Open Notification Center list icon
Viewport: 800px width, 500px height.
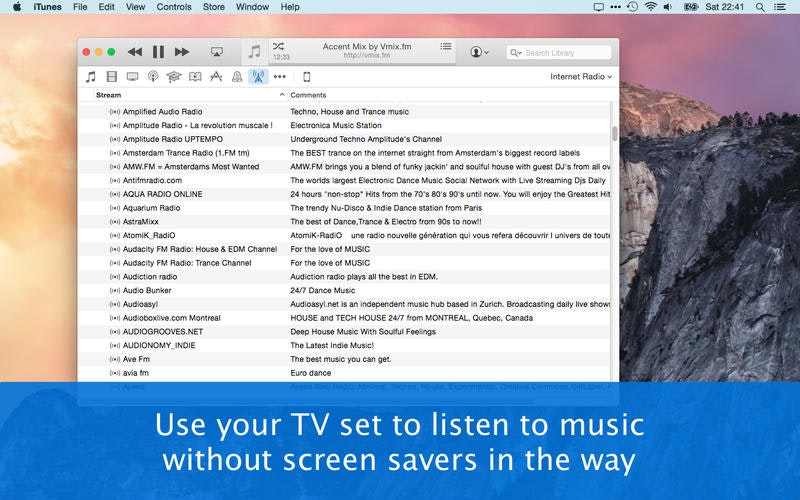780,7
